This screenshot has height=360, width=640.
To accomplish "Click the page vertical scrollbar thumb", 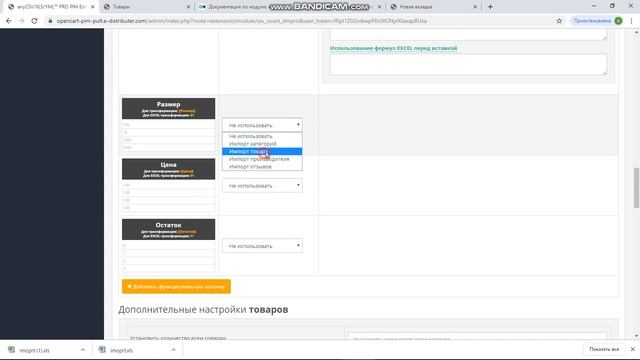I will pyautogui.click(x=636, y=188).
